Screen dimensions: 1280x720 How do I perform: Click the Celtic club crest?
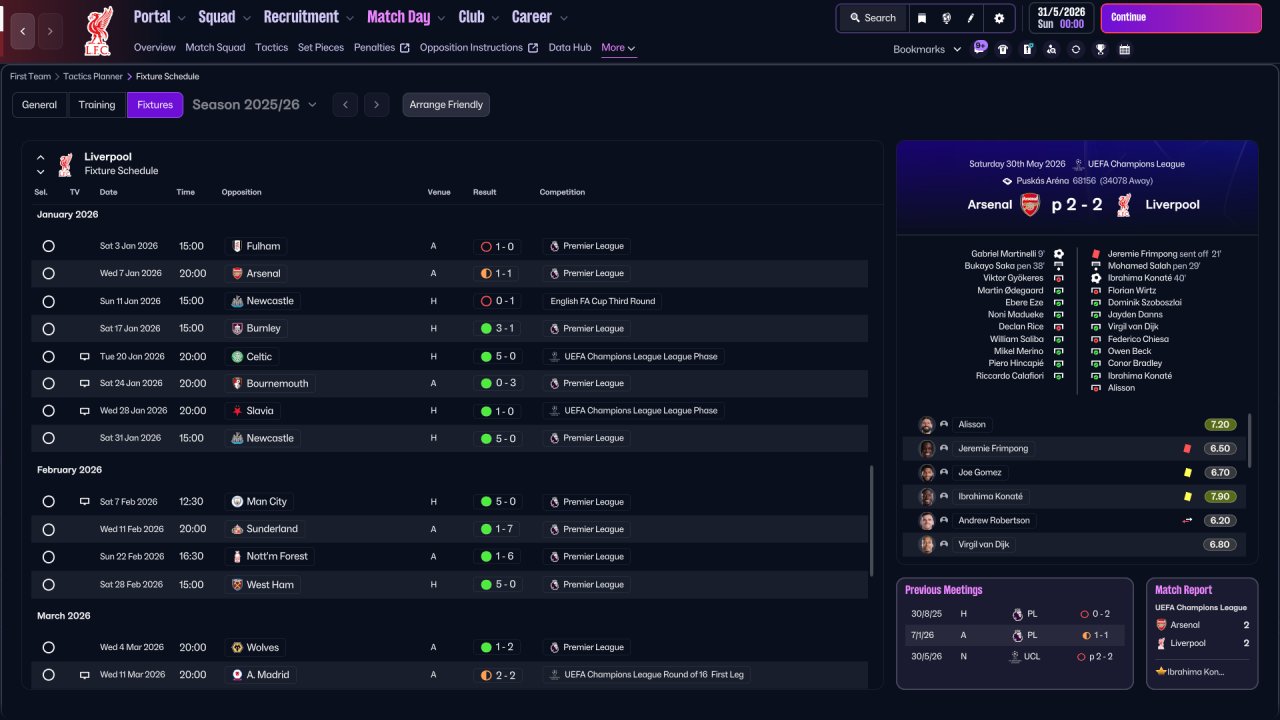237,356
